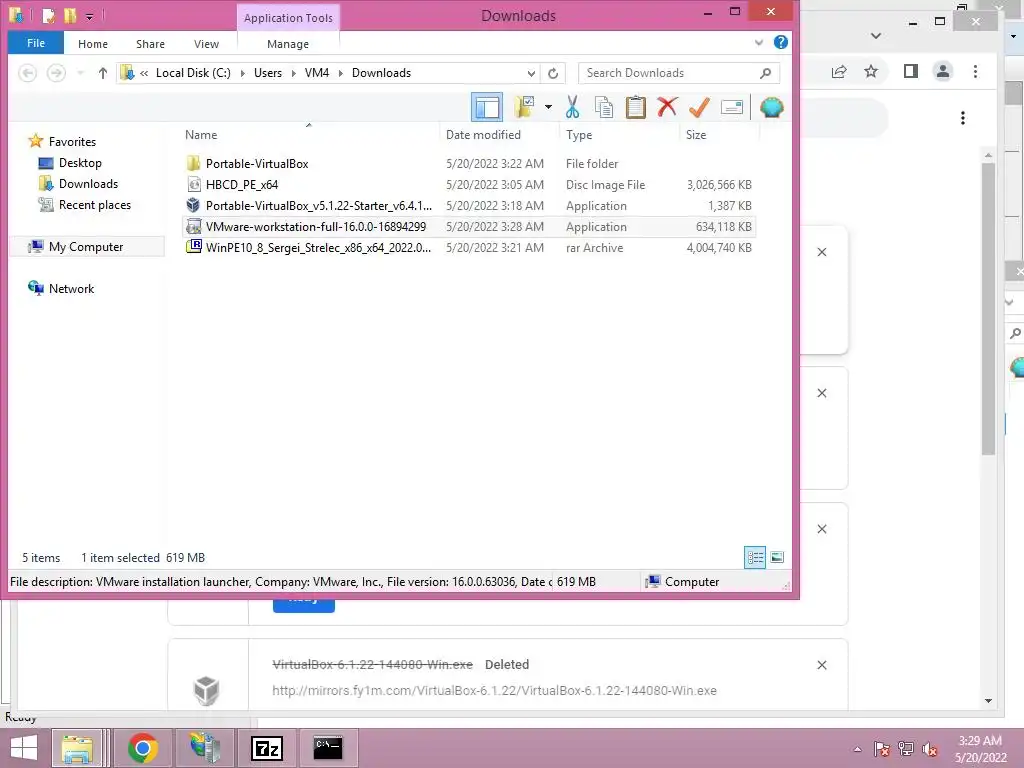Open the Windows Start button
The image size is (1024, 768).
24,748
